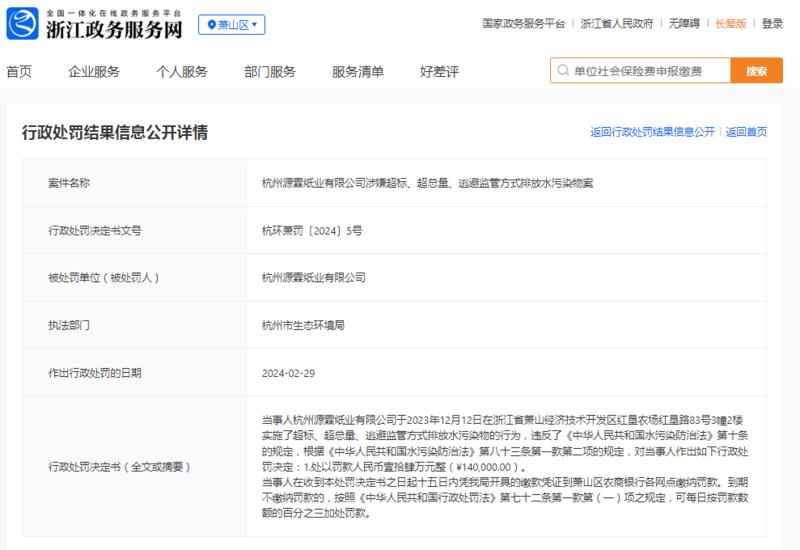The image size is (800, 550).
Task: Open the 好差评 menu item
Action: pos(439,72)
